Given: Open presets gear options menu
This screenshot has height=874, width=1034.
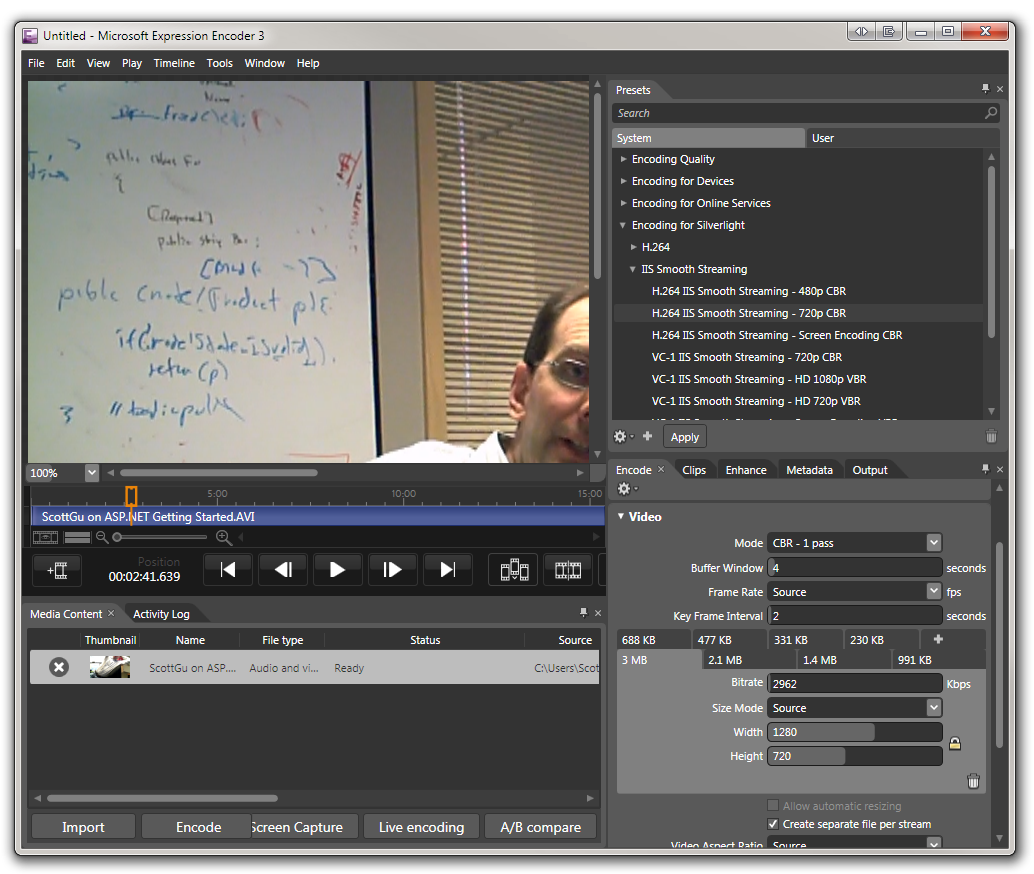Looking at the screenshot, I should (x=623, y=437).
